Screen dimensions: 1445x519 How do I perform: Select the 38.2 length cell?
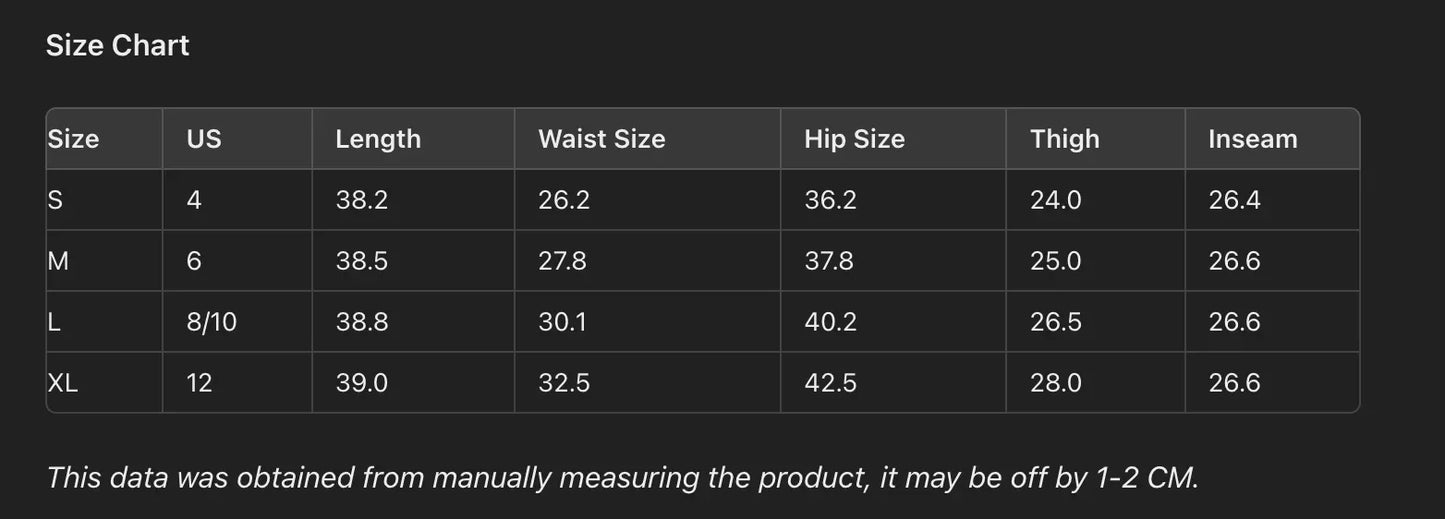pos(361,200)
